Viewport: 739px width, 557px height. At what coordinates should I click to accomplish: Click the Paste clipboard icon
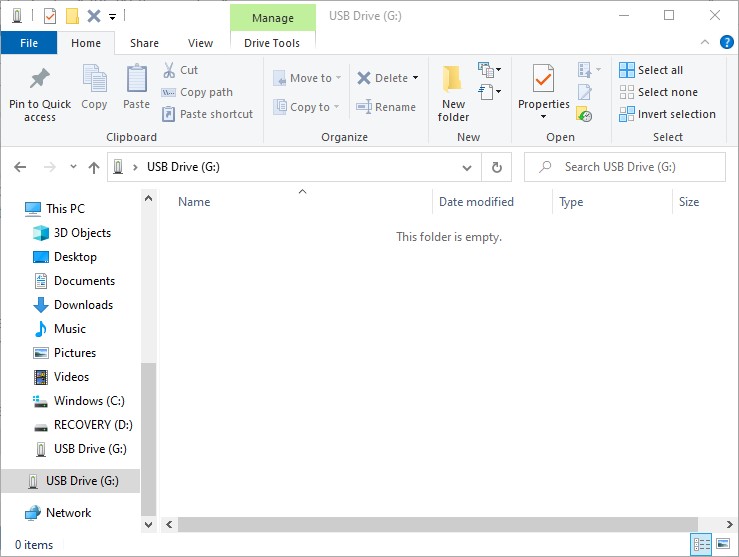pos(137,78)
